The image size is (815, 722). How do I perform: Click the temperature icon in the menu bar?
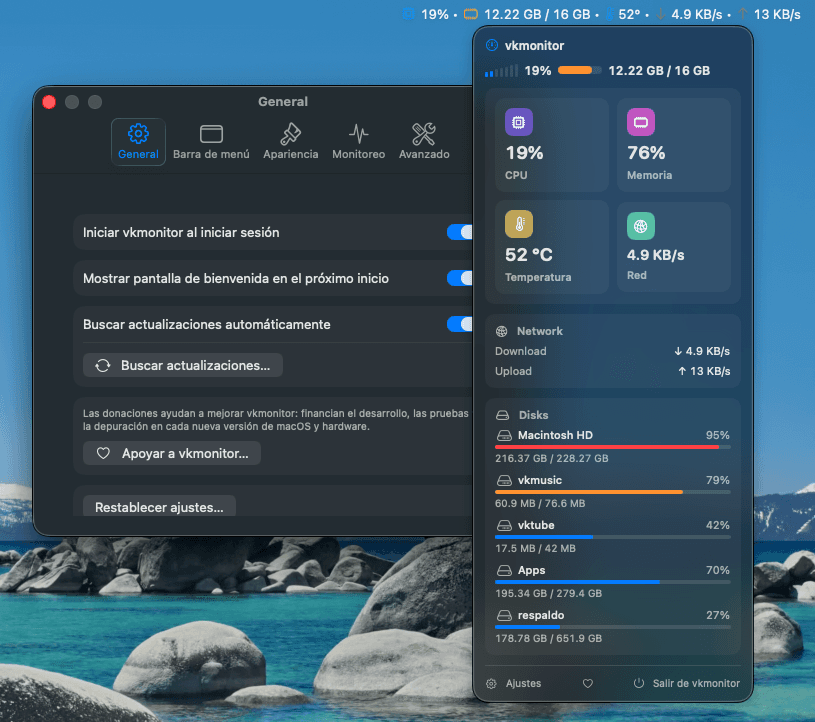[x=610, y=14]
